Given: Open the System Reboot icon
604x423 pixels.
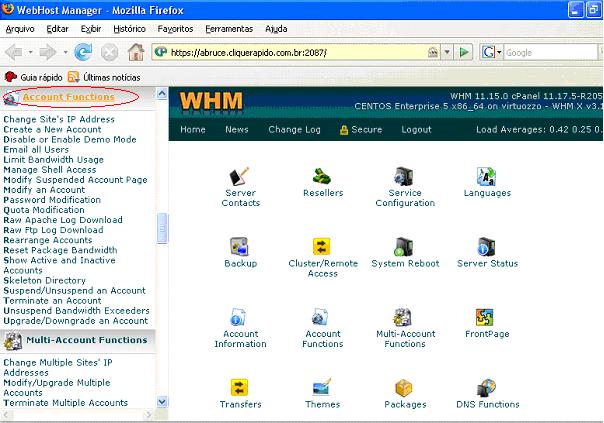Looking at the screenshot, I should (404, 247).
